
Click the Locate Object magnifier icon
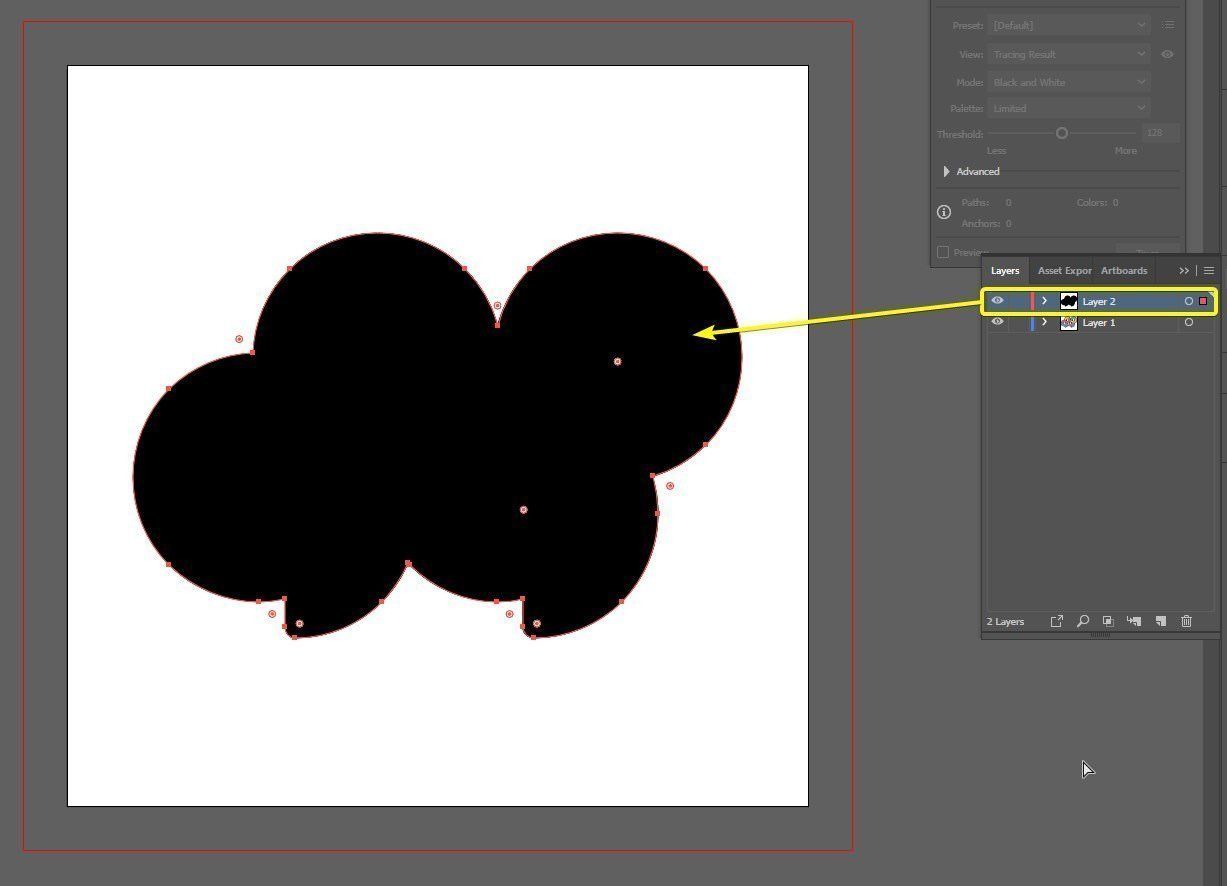[x=1083, y=621]
